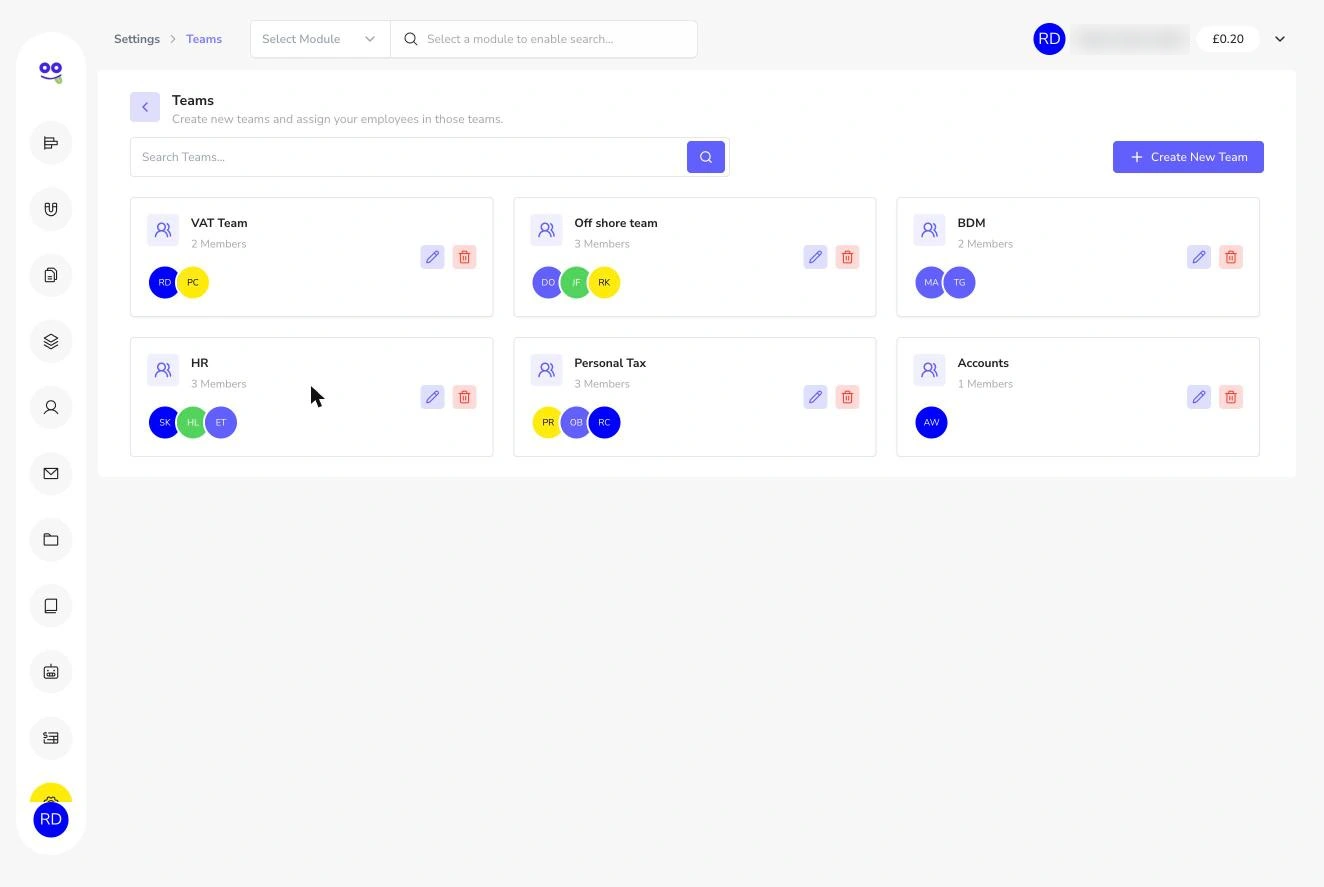Click the TG avatar in BDM card
The image size is (1324, 887).
pyautogui.click(x=959, y=283)
